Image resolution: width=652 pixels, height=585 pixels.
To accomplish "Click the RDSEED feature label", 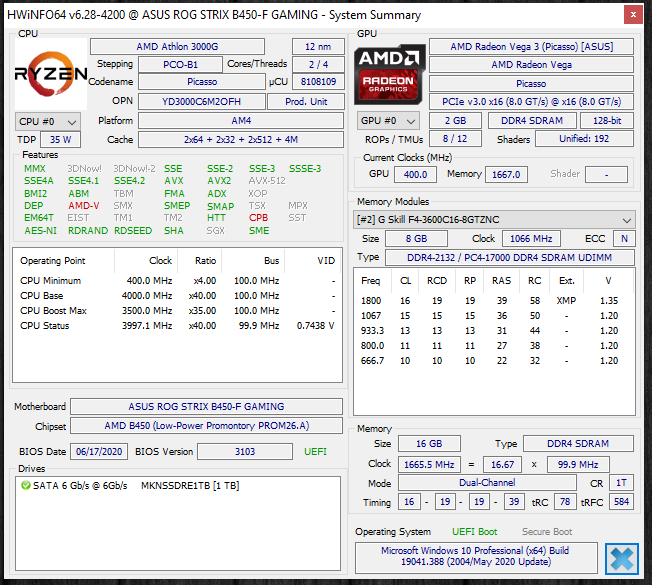I will point(133,230).
